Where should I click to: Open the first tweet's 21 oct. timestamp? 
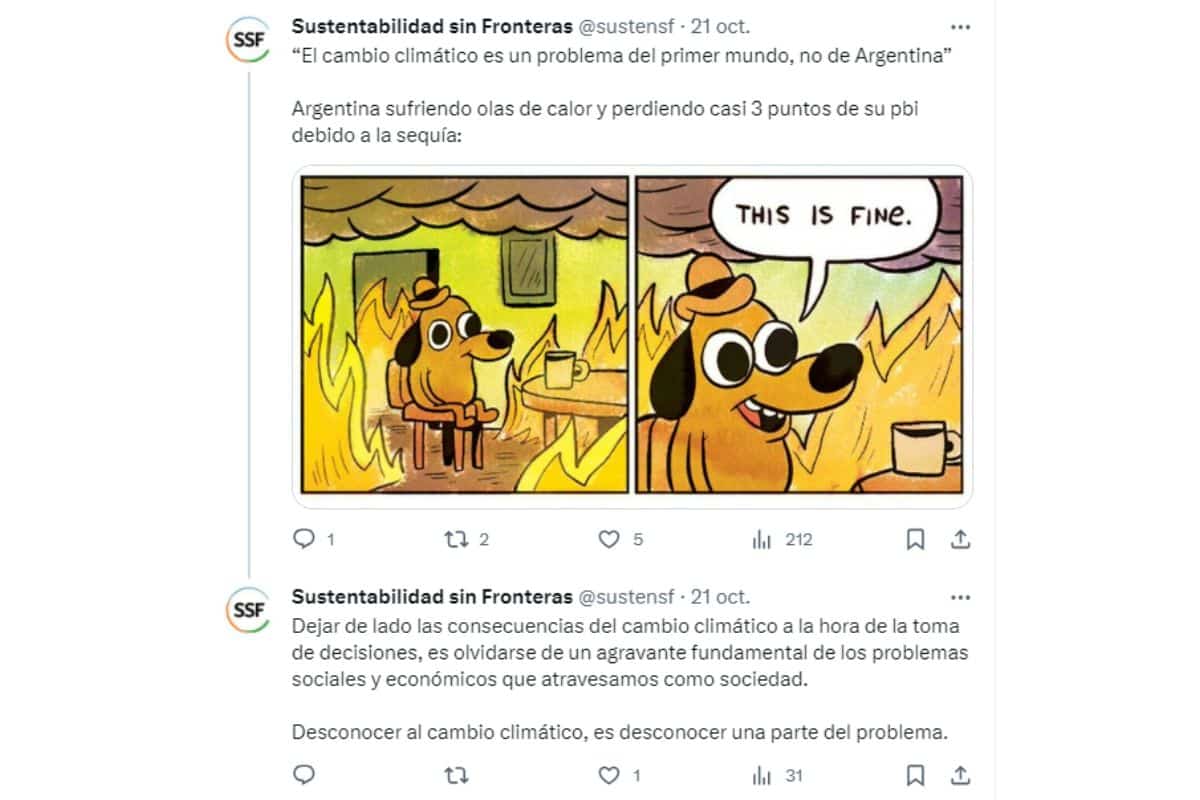720,27
